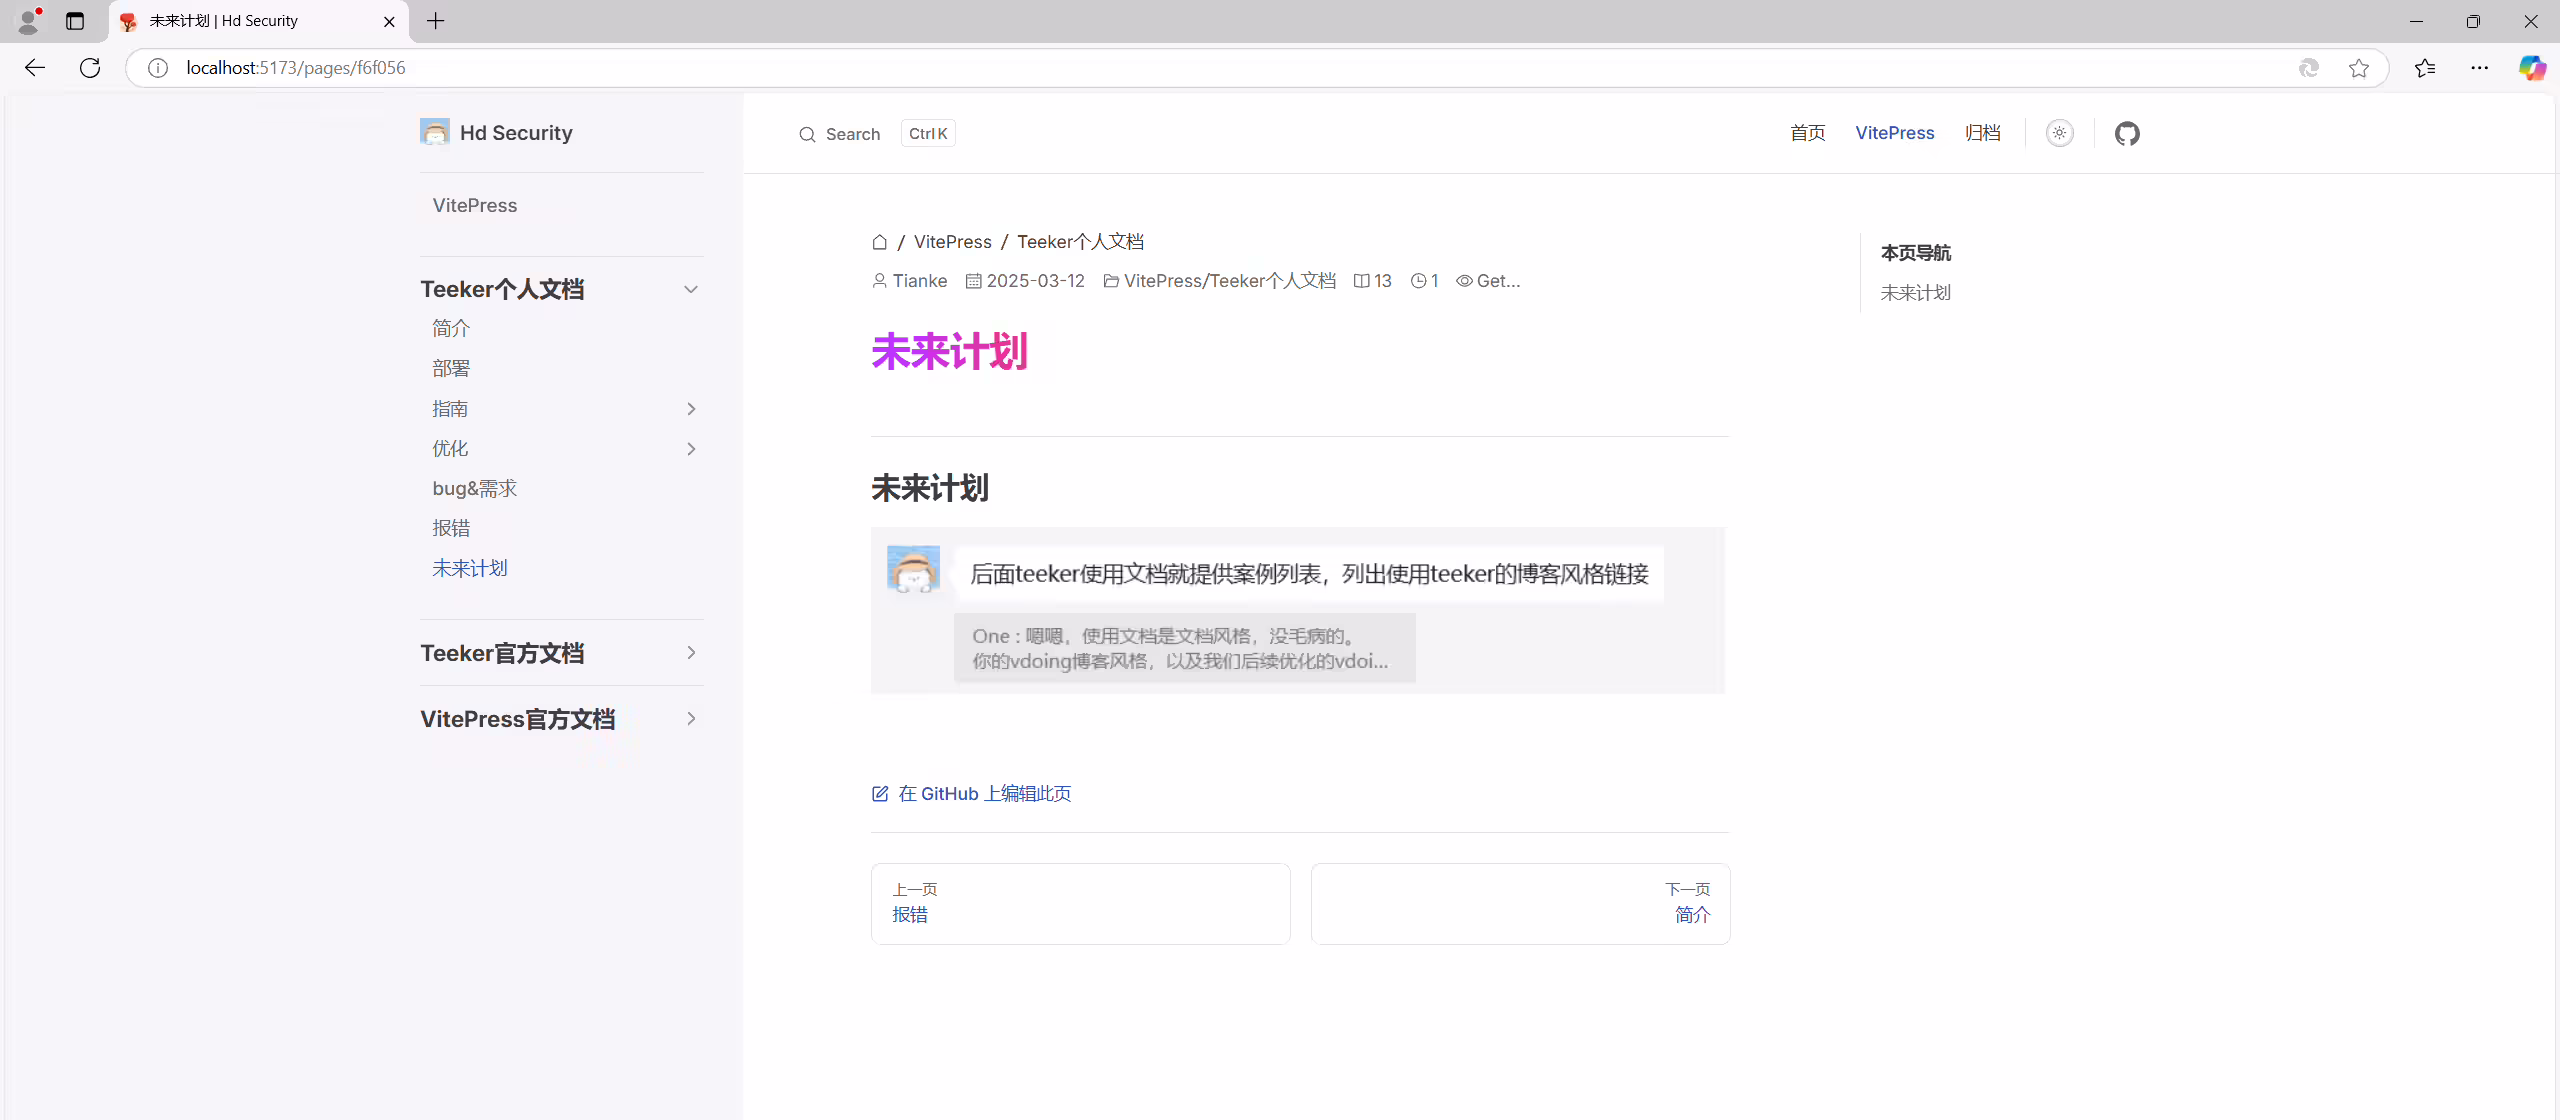Click the Hd Security site title
Image resolution: width=2560 pixels, height=1120 pixels.
pos(516,133)
